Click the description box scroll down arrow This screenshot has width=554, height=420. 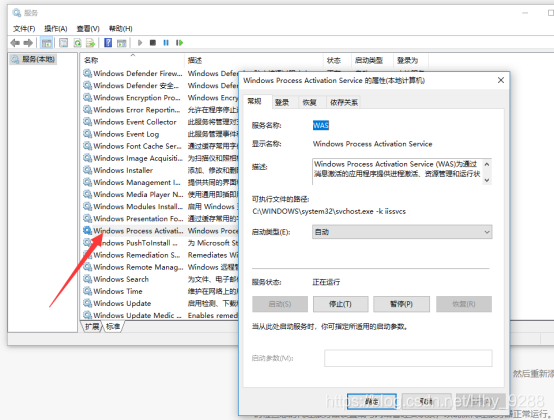487,180
